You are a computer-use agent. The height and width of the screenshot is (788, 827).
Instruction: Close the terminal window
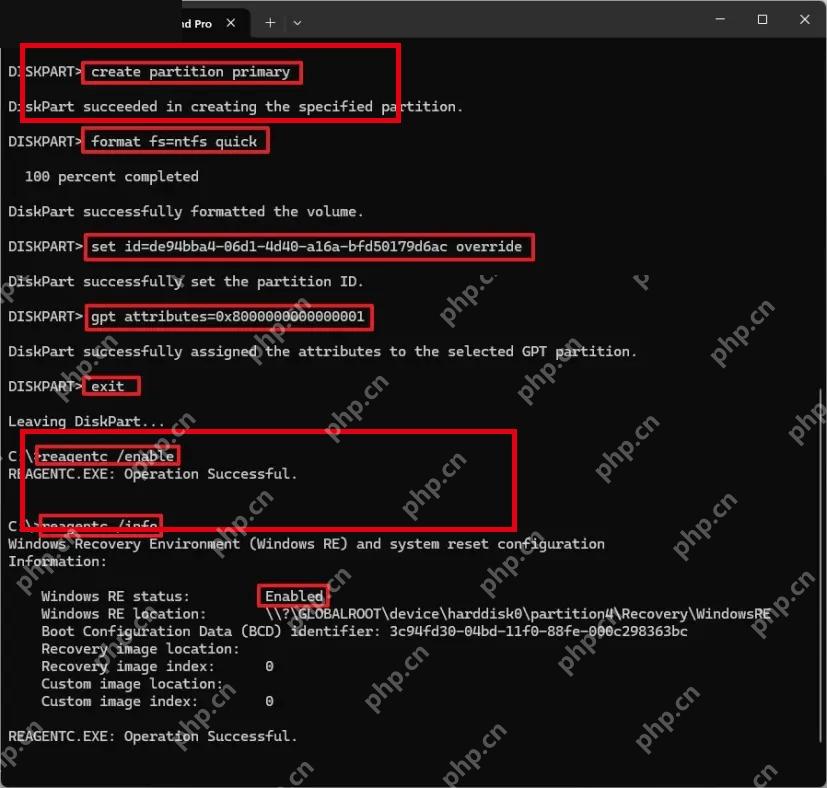click(804, 20)
